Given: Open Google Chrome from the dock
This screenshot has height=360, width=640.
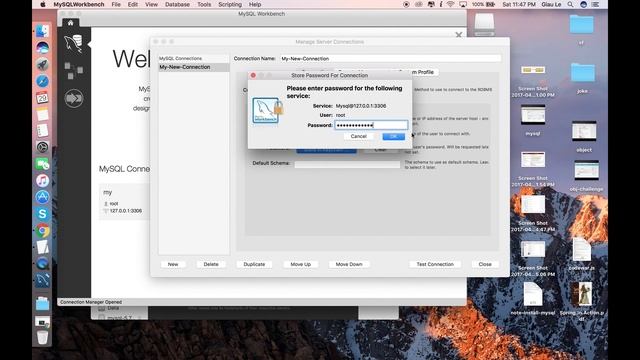Looking at the screenshot, I should coord(42,231).
